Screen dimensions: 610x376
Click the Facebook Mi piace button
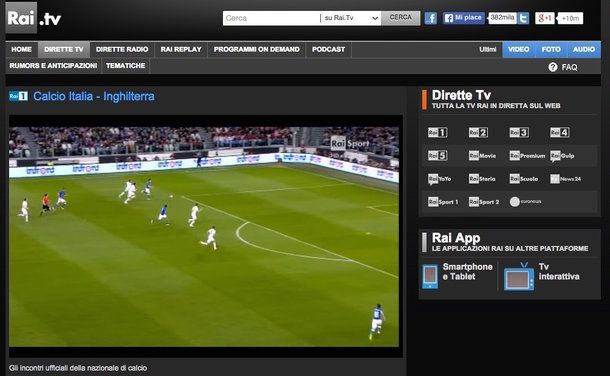pyautogui.click(x=464, y=18)
